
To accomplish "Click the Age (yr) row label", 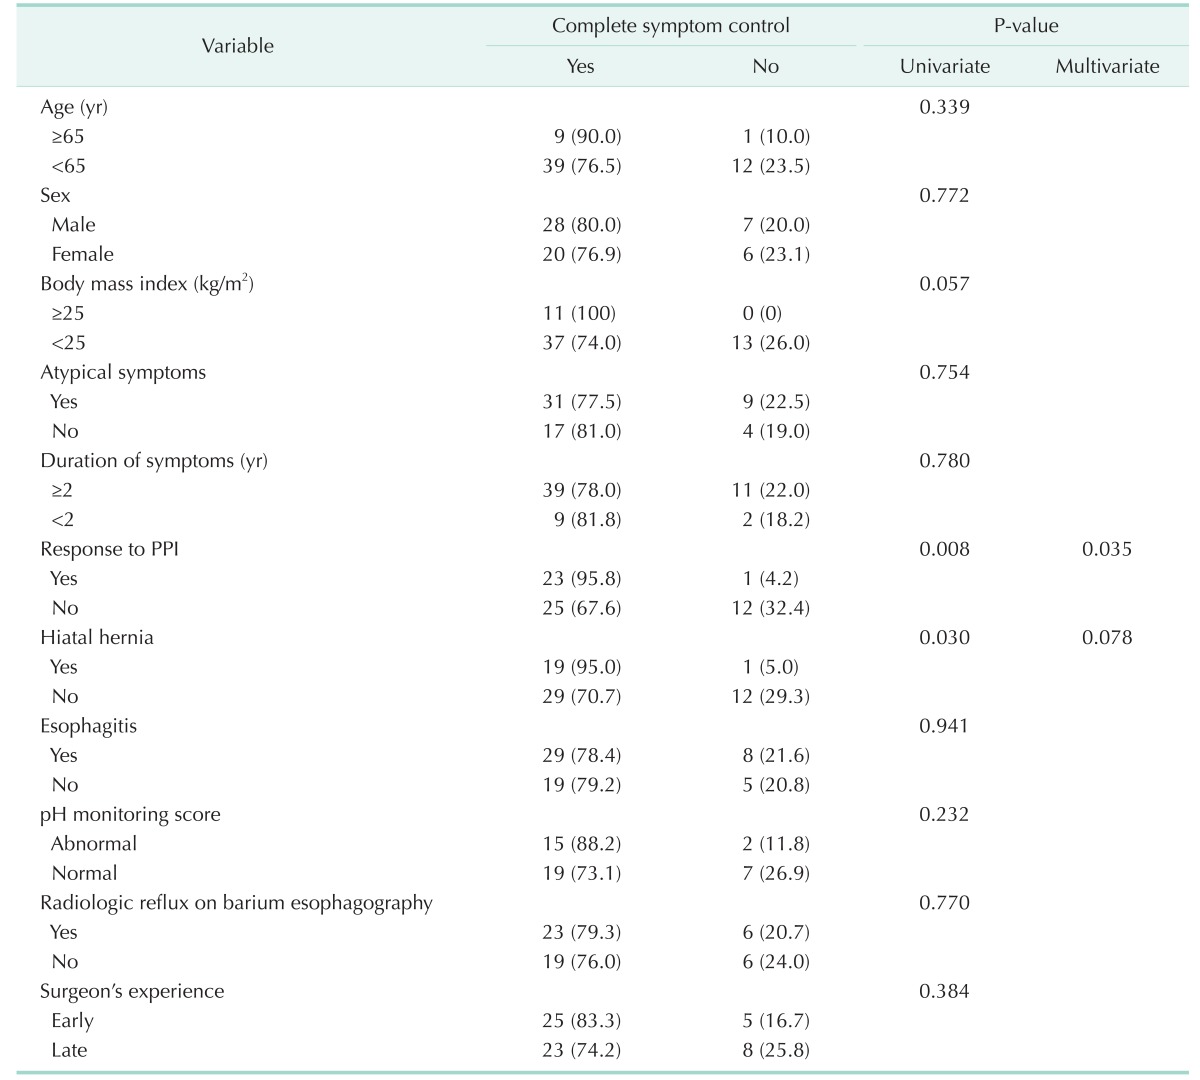I will 74,106.
